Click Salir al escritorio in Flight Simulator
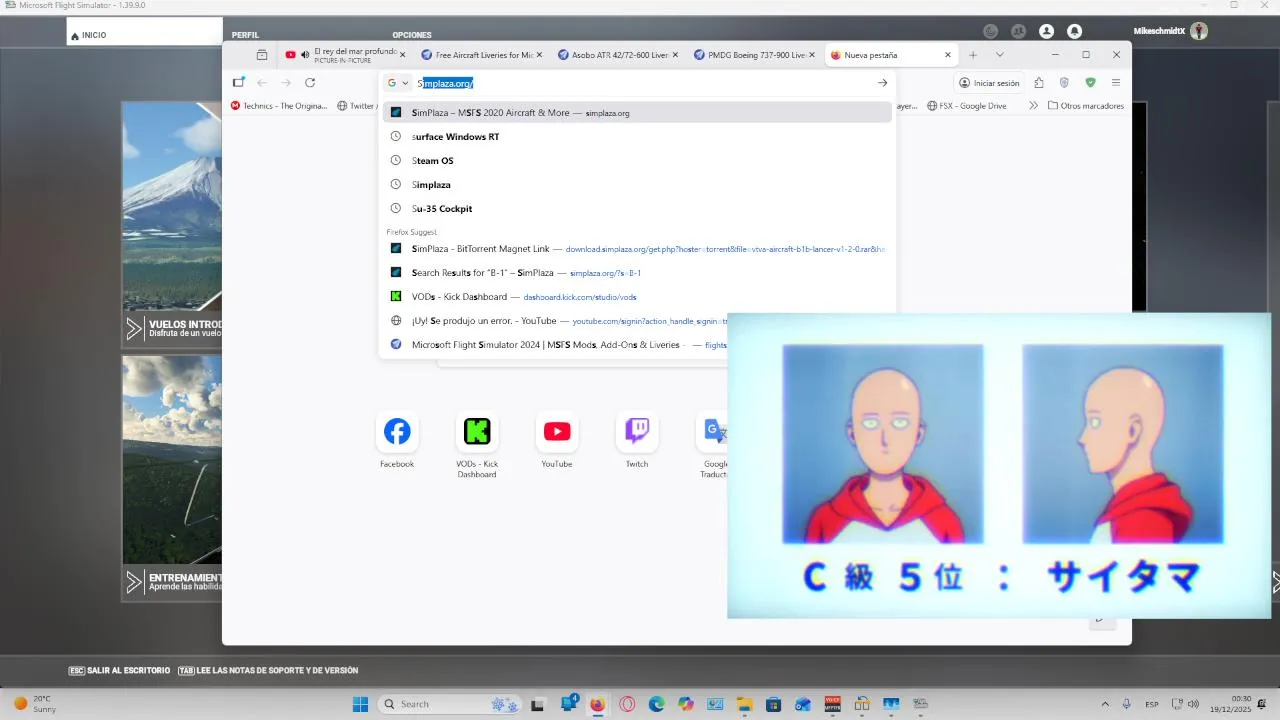This screenshot has width=1280, height=720. [119, 670]
